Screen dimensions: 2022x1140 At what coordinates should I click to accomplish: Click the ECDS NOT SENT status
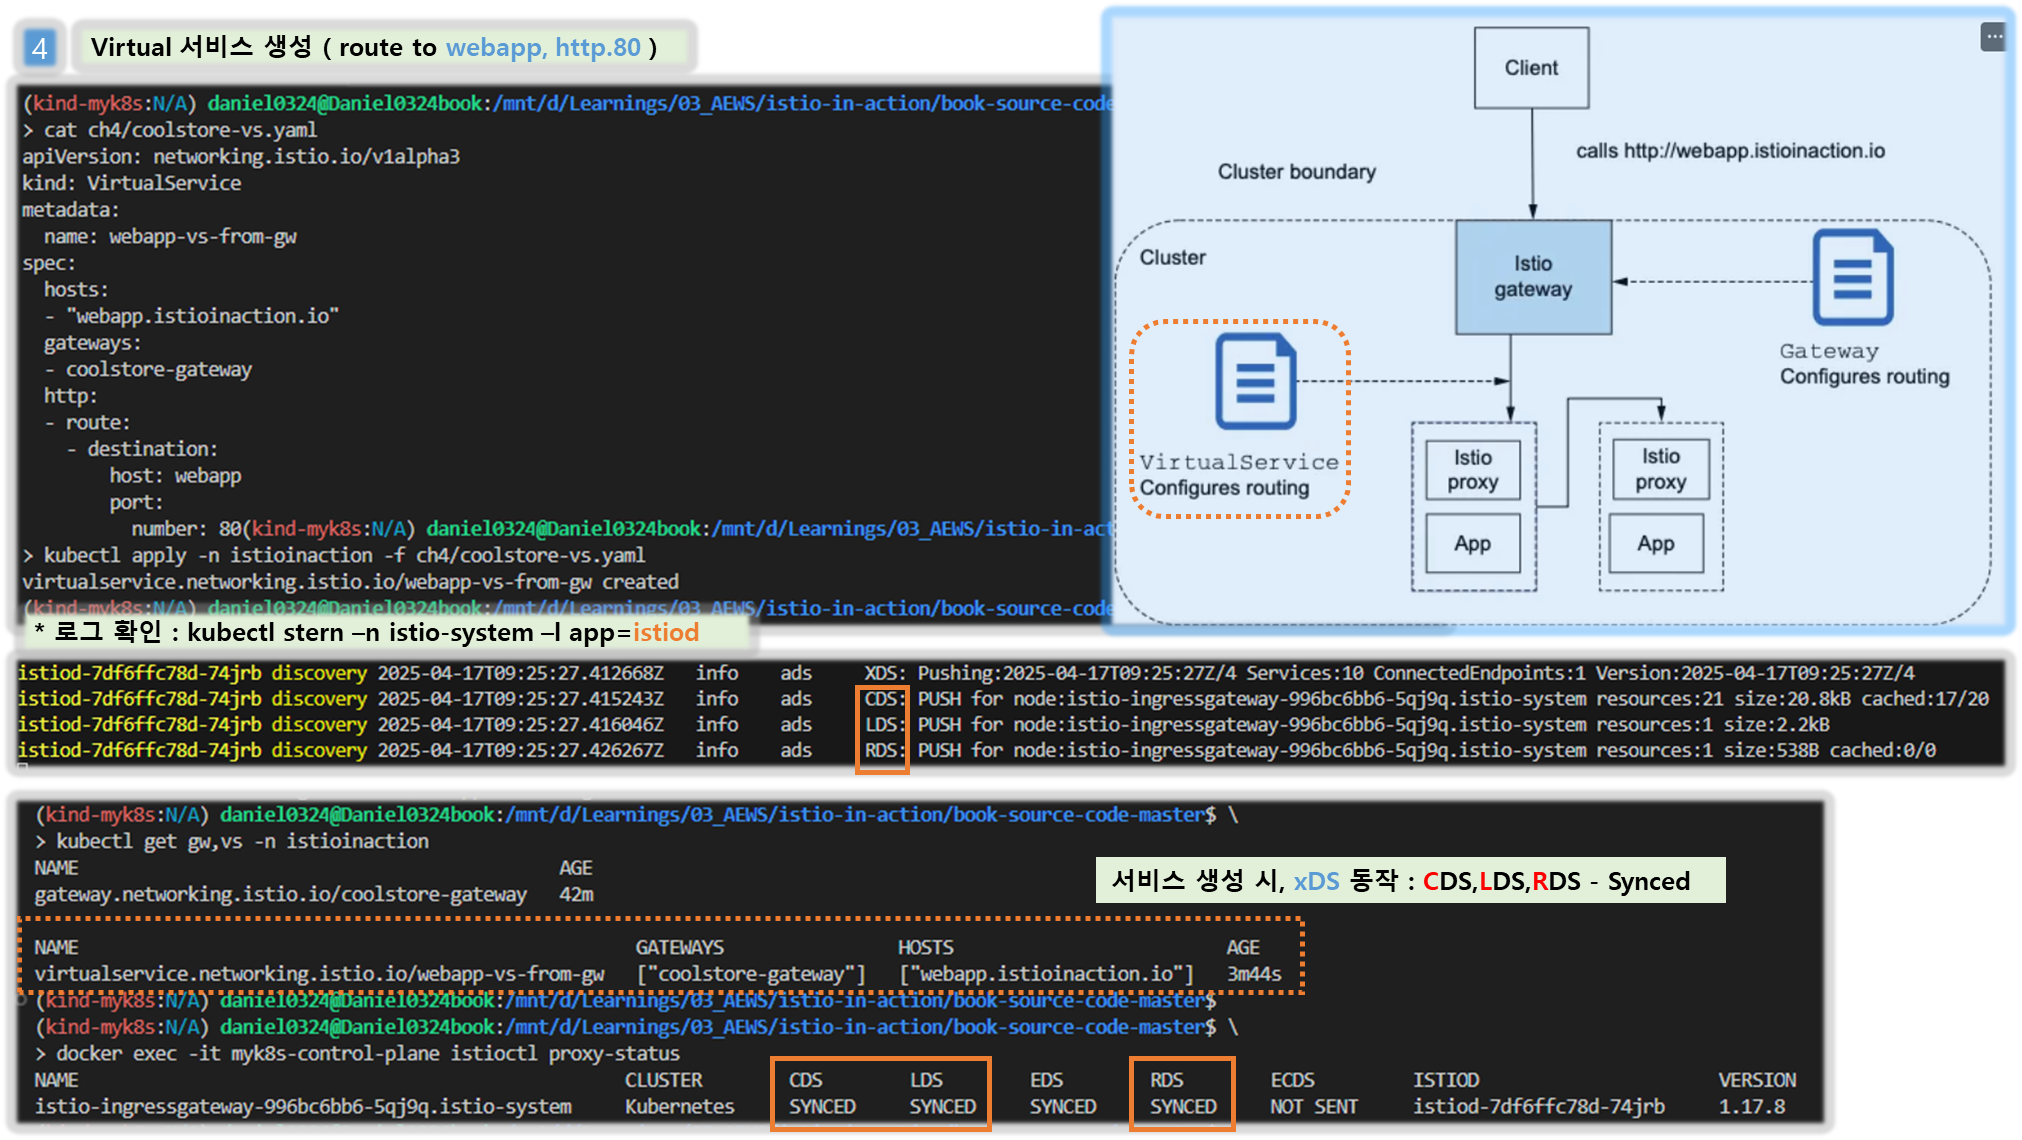tap(1313, 1107)
